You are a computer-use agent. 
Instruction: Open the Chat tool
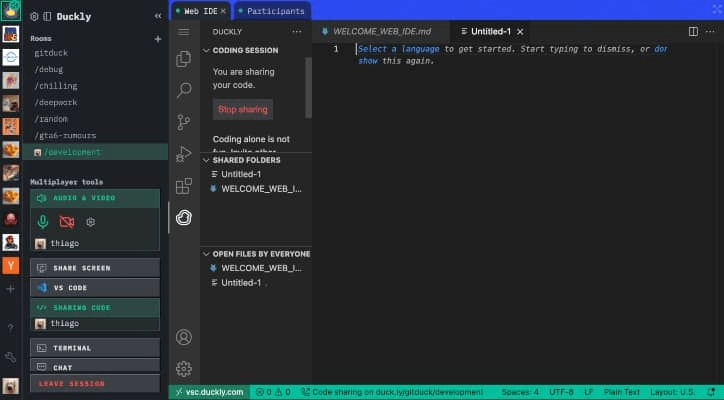[x=95, y=367]
